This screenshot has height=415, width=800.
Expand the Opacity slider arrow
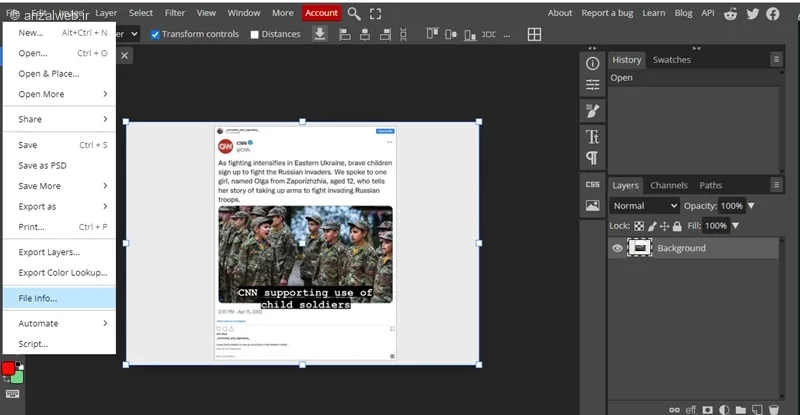[x=751, y=206]
